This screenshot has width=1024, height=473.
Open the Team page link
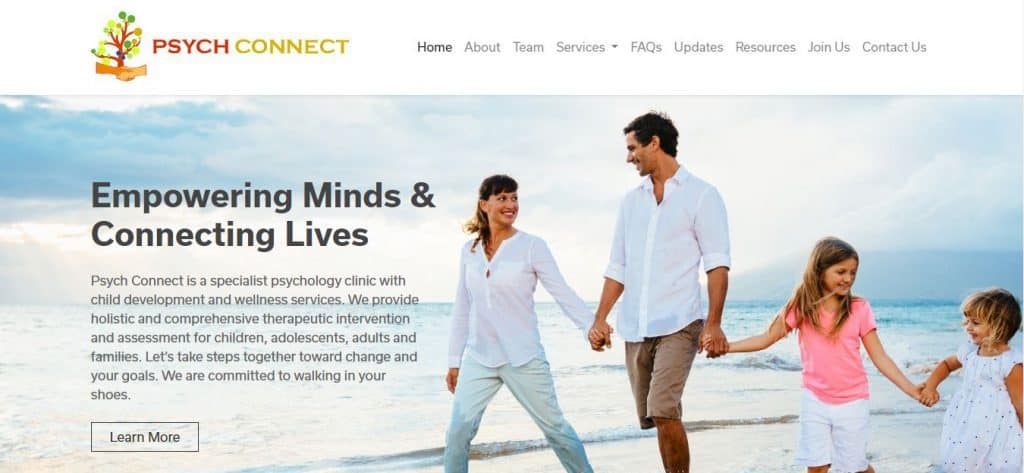point(528,47)
